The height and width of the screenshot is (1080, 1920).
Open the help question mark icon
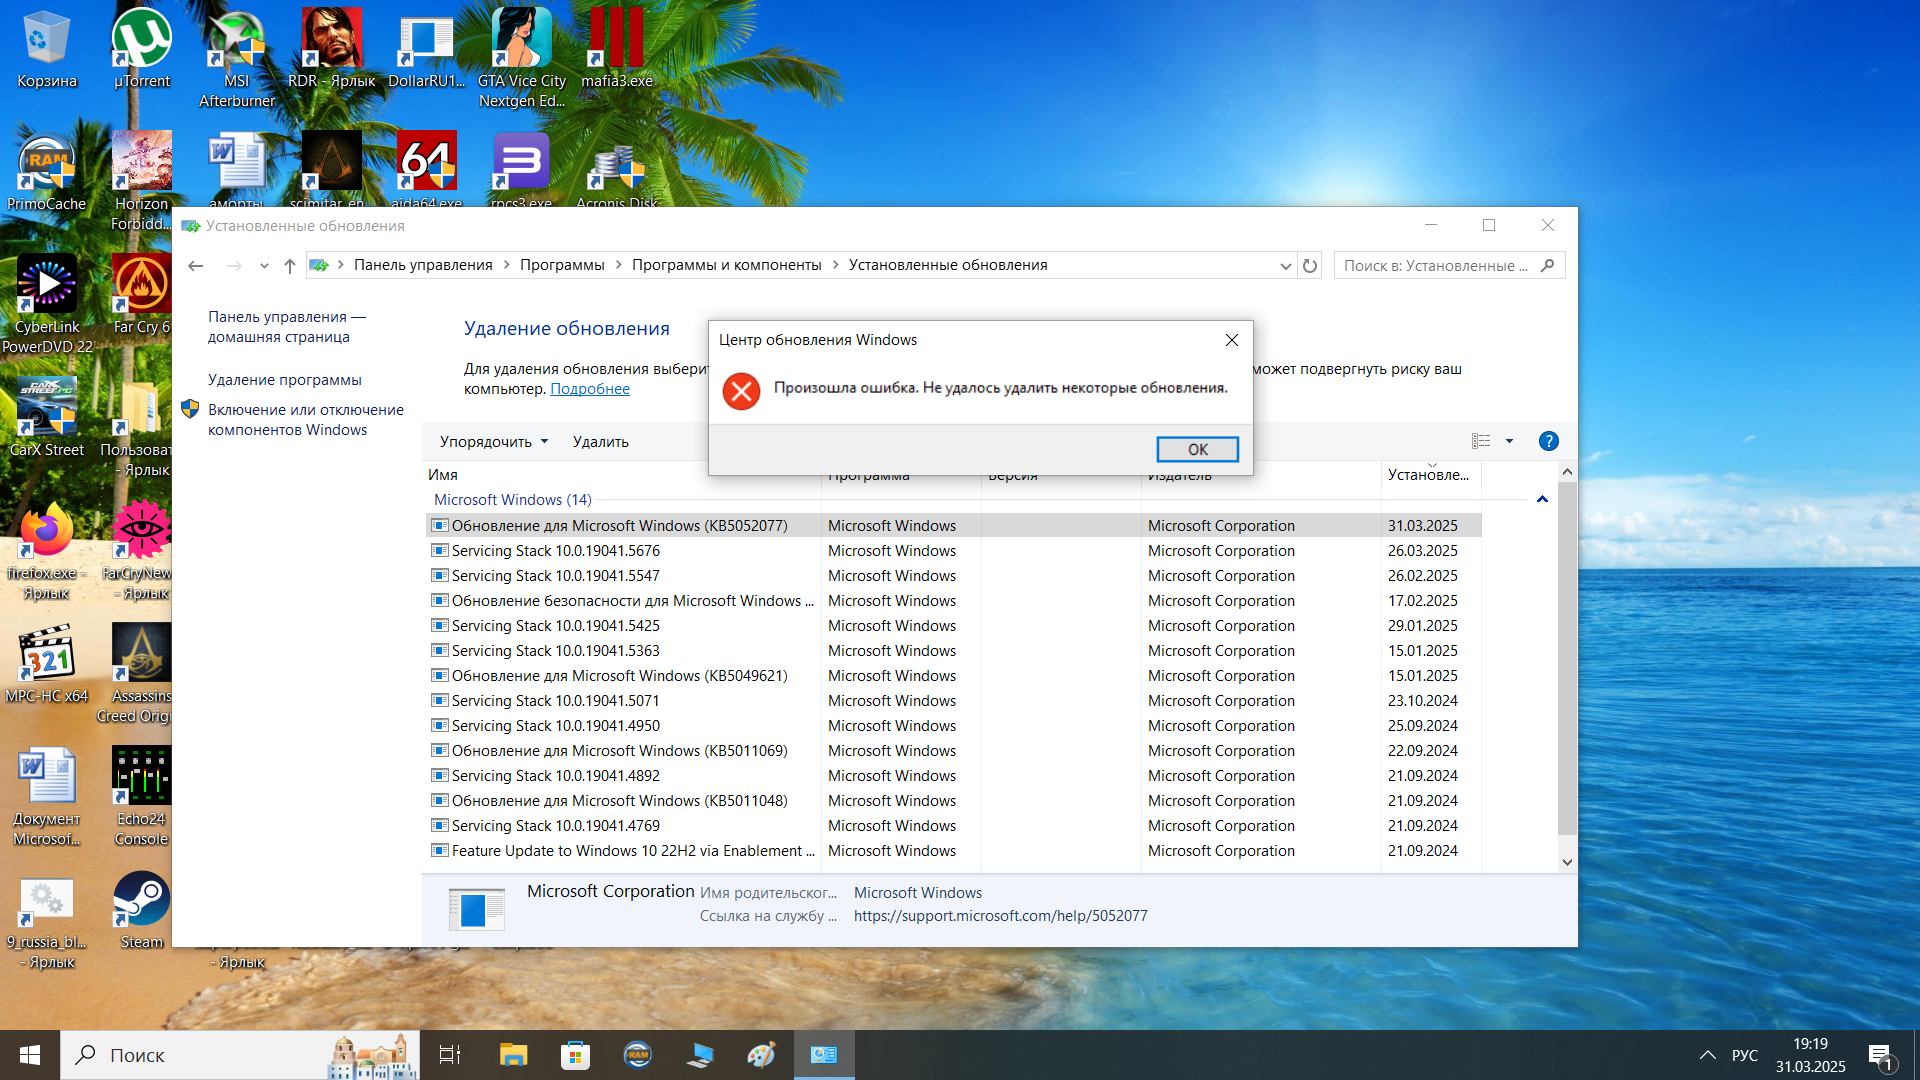(1548, 442)
